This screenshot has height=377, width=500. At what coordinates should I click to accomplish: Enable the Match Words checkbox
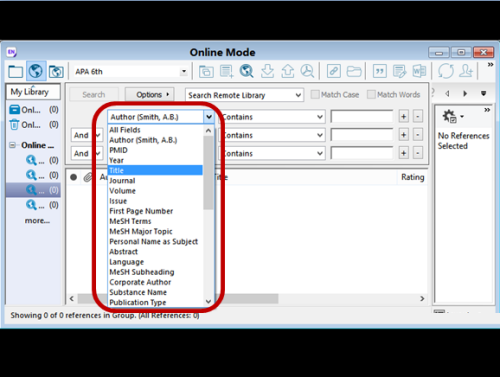371,95
